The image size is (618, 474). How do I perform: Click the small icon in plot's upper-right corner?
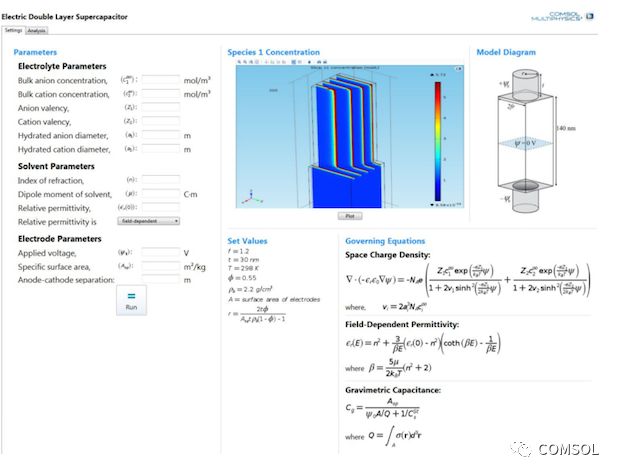tap(459, 69)
